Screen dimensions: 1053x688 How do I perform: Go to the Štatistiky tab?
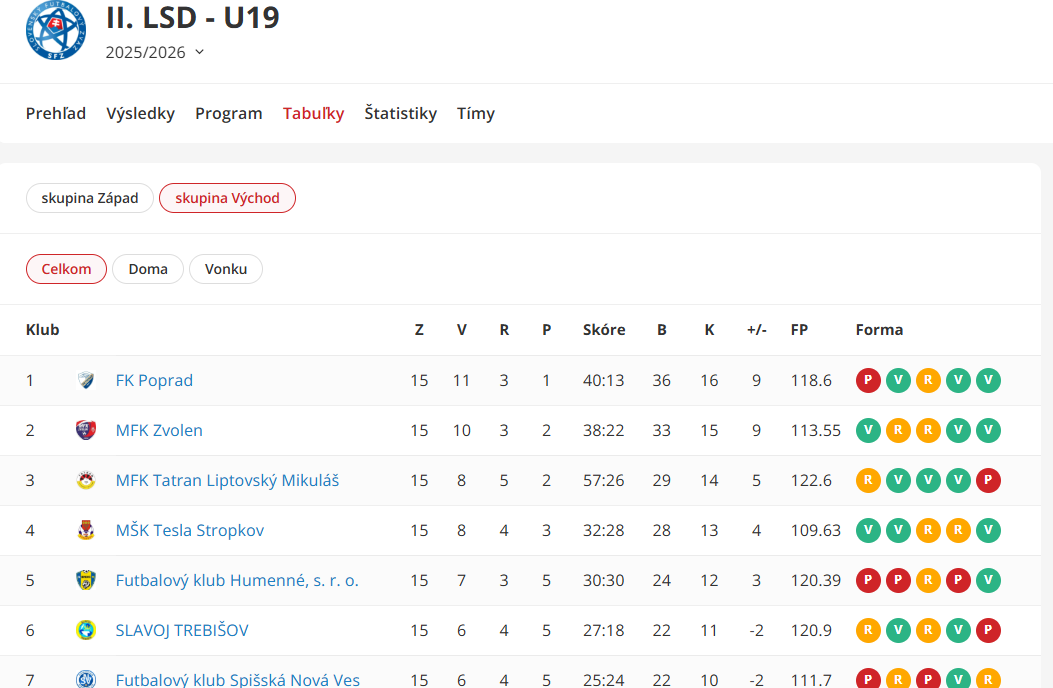[400, 113]
